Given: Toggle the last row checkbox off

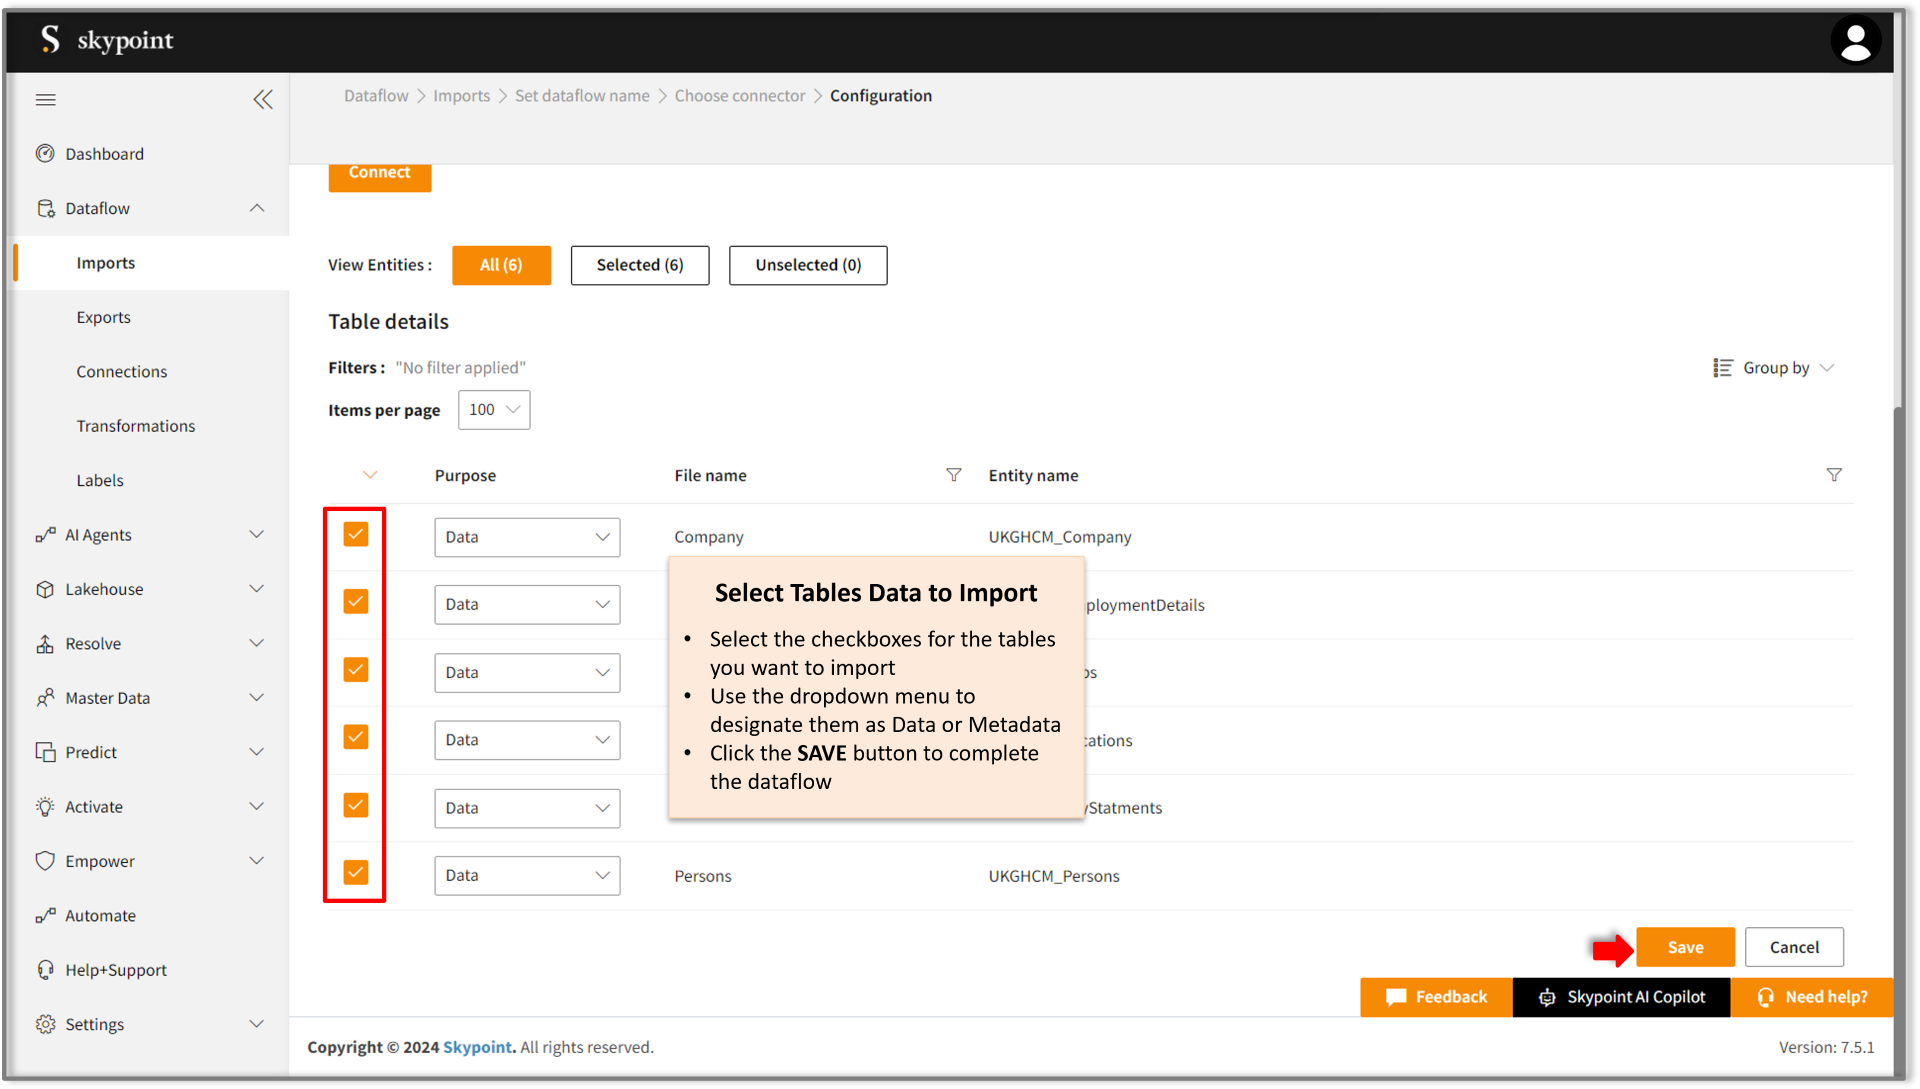Looking at the screenshot, I should (356, 873).
